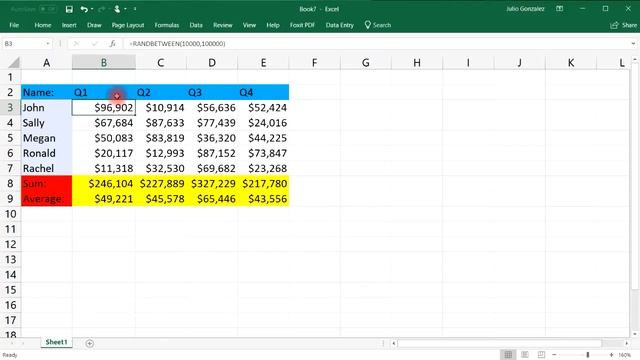Click next sheet navigation arrow

(23, 343)
